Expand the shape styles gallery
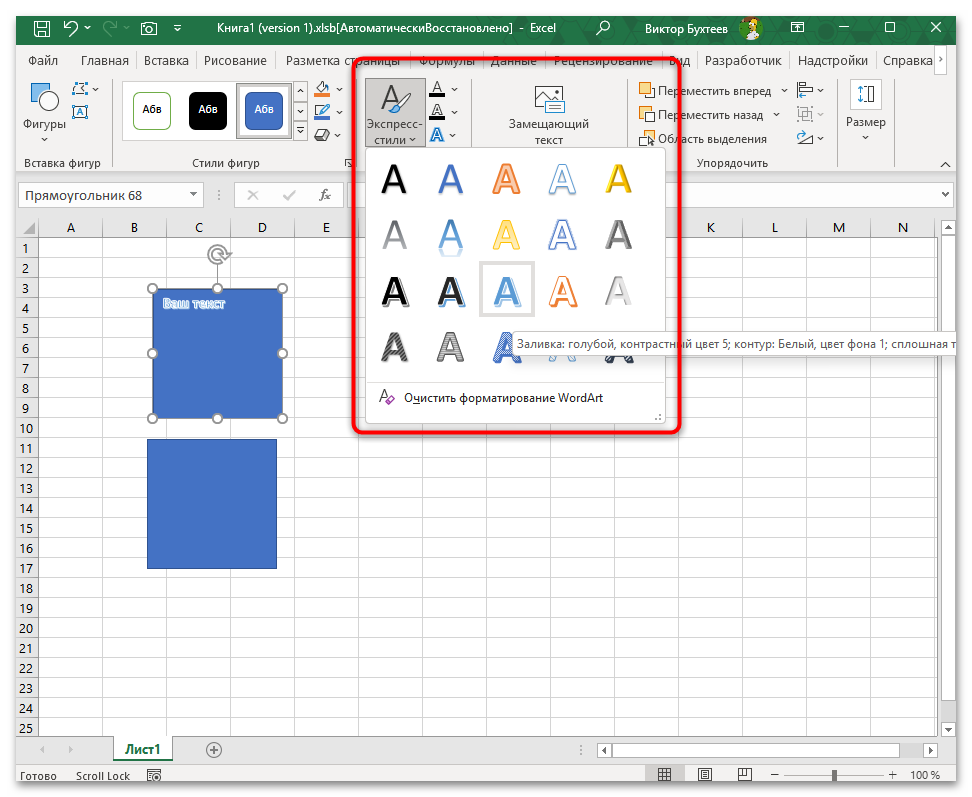 [x=301, y=130]
